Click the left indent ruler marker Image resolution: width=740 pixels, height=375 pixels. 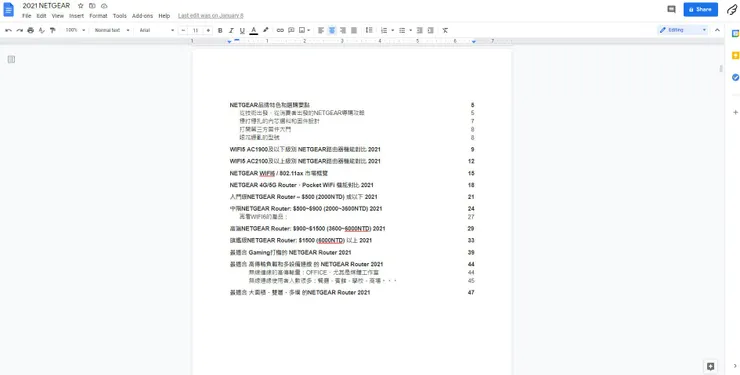pyautogui.click(x=229, y=42)
